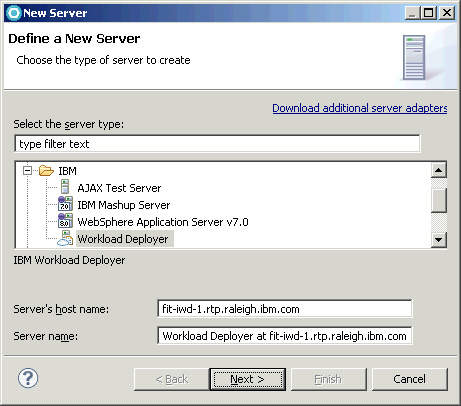The height and width of the screenshot is (406, 461).
Task: Click the Select the server type label
Action: point(69,124)
